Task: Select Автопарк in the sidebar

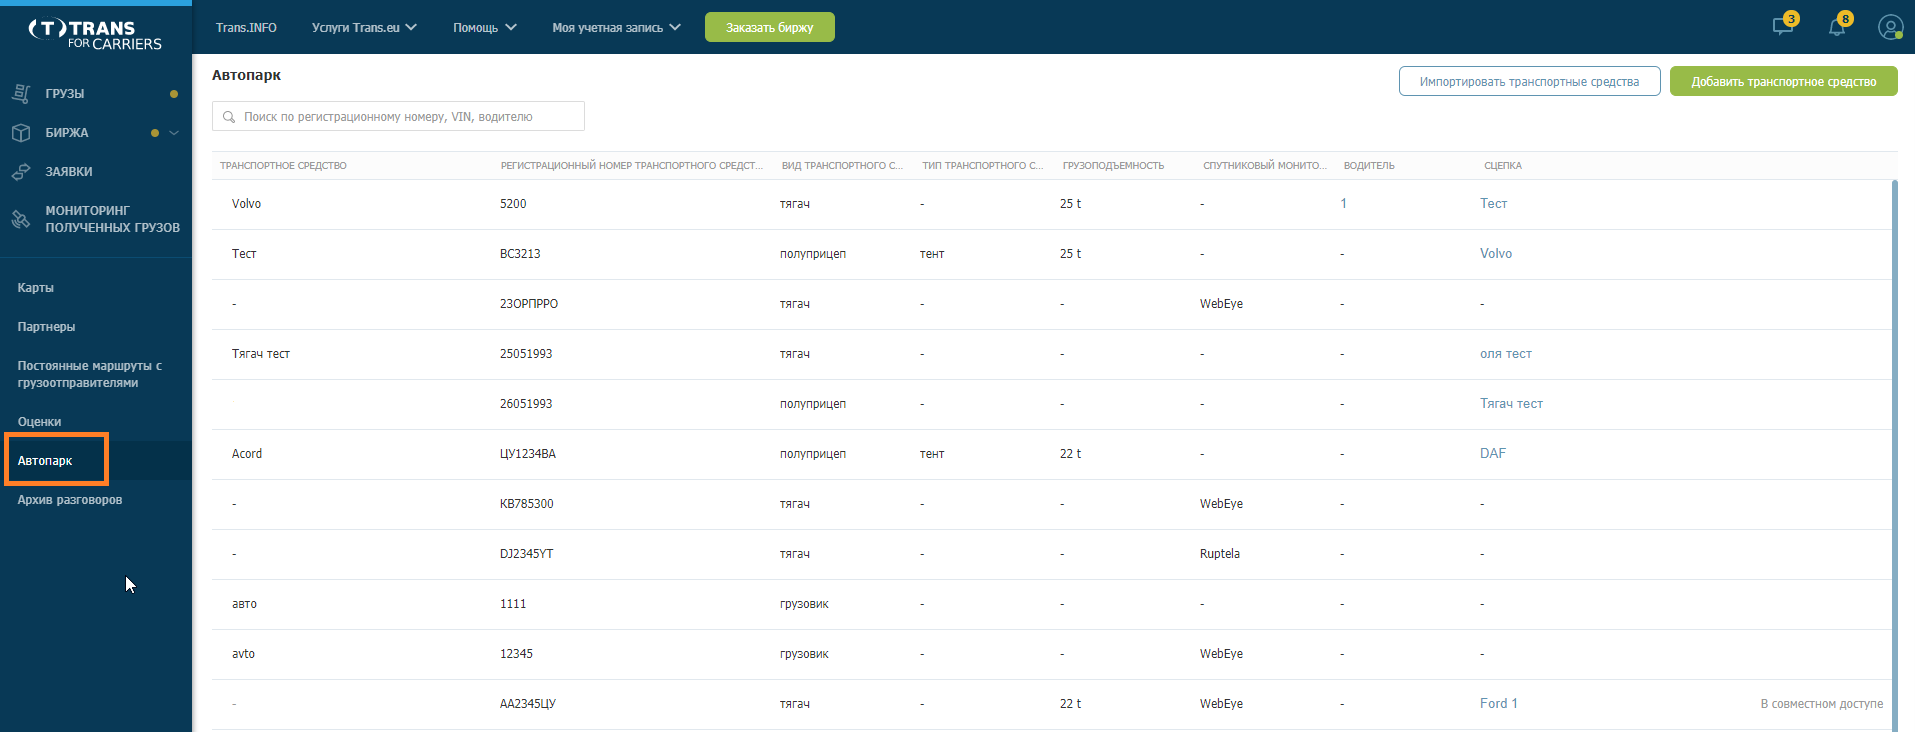Action: click(45, 461)
